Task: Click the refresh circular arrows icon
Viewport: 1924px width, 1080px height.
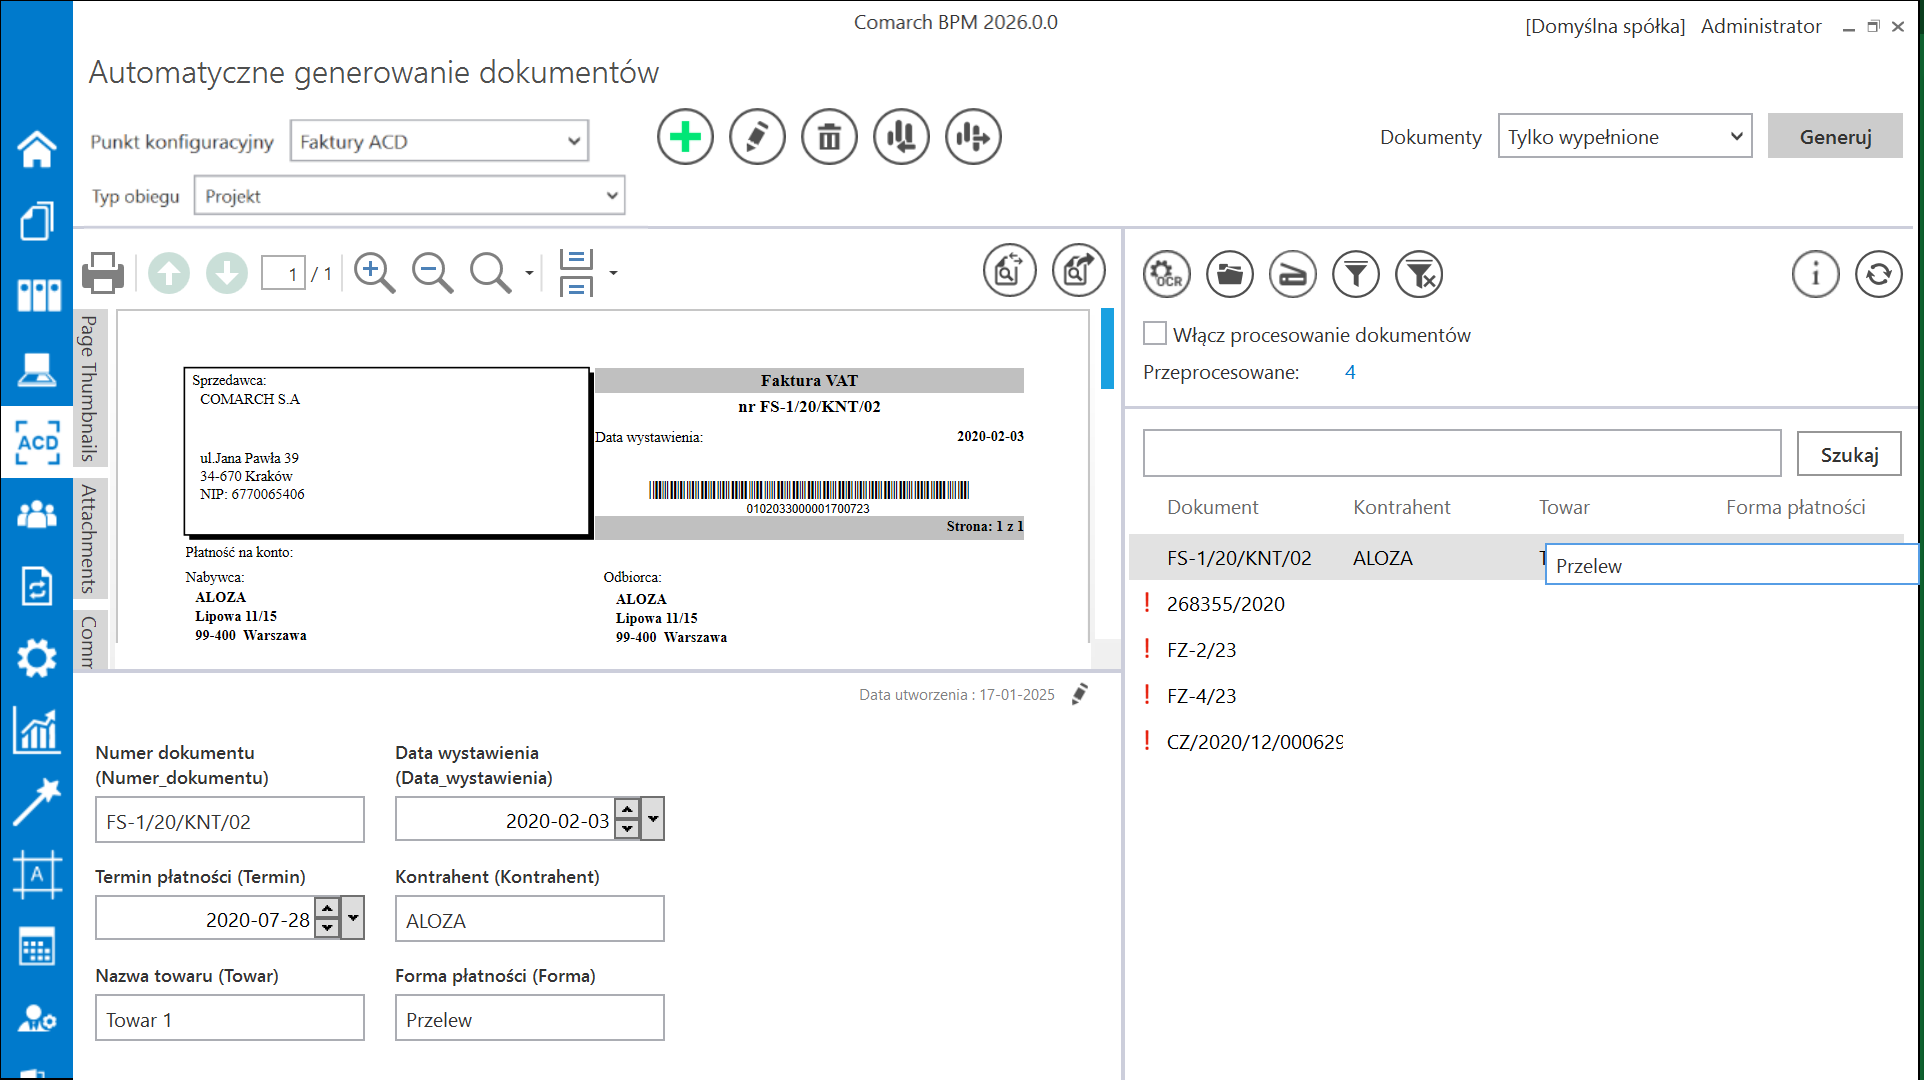Action: point(1878,274)
